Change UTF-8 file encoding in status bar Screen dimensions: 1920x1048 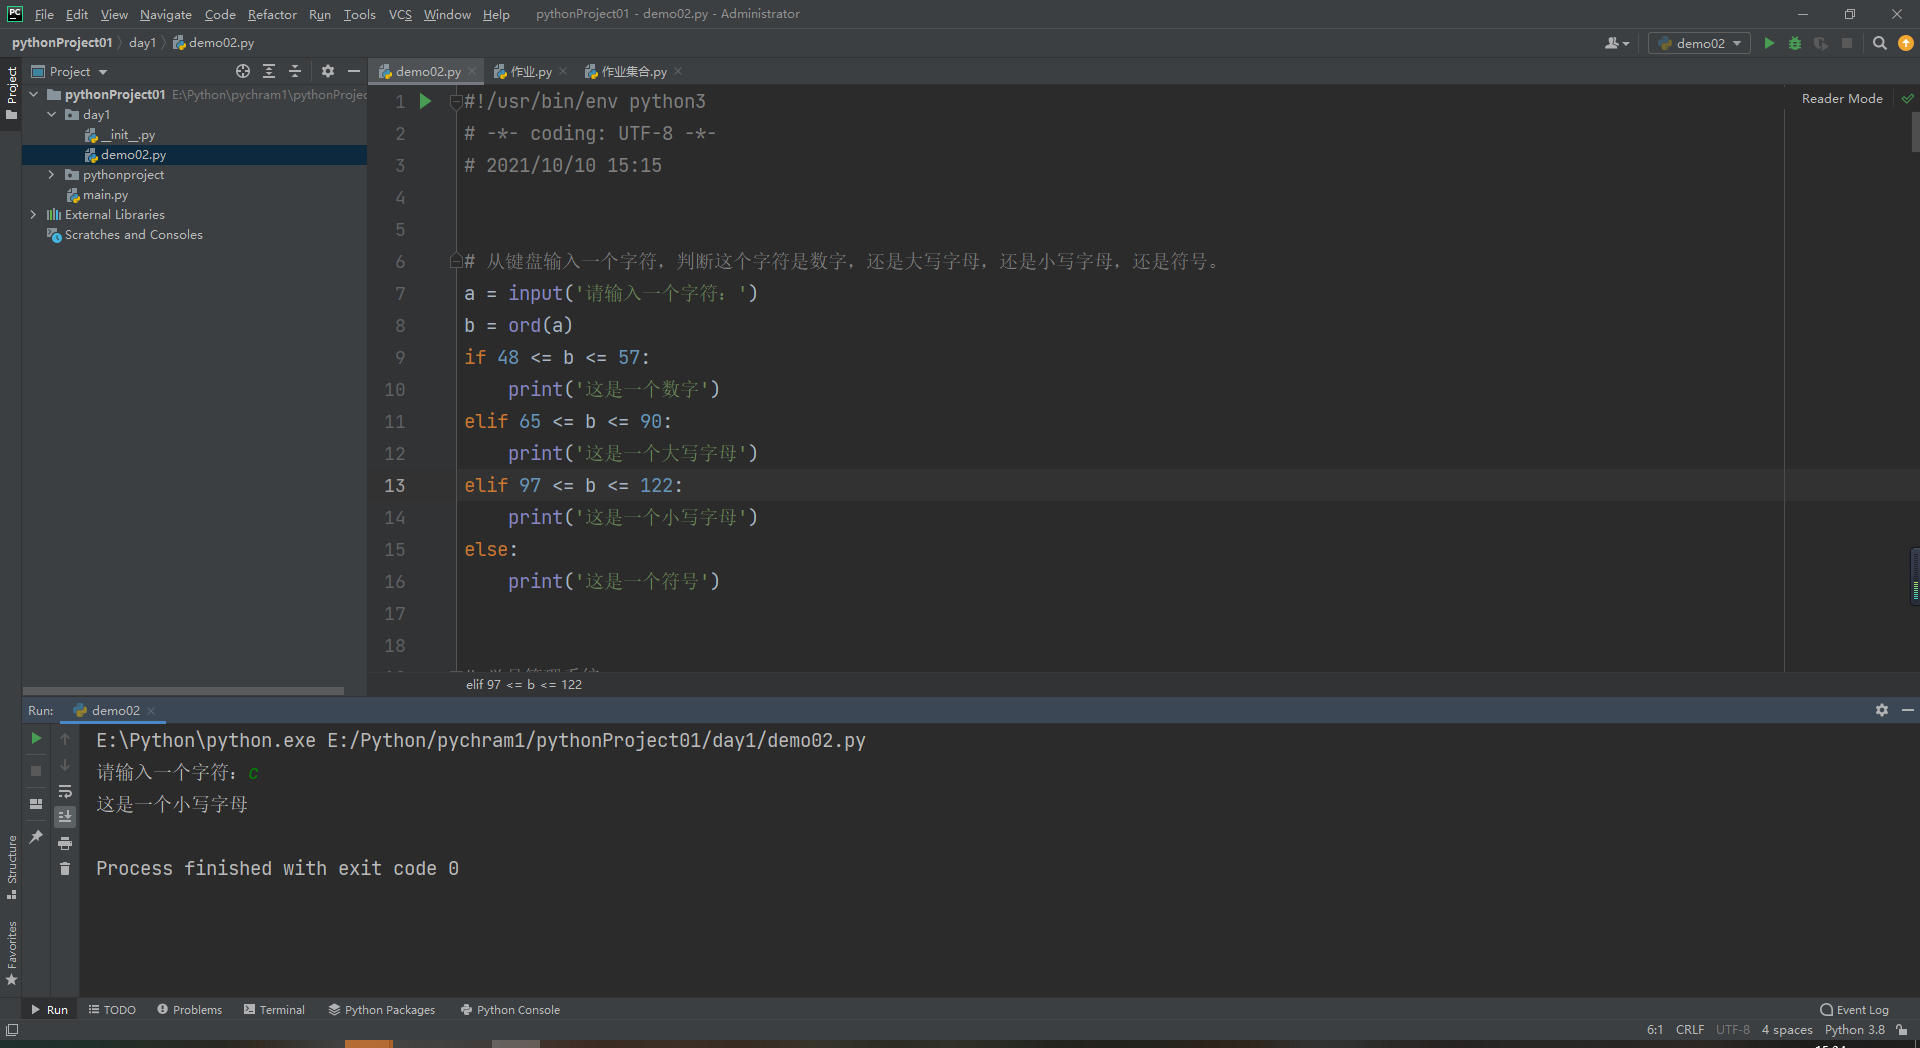tap(1733, 1029)
